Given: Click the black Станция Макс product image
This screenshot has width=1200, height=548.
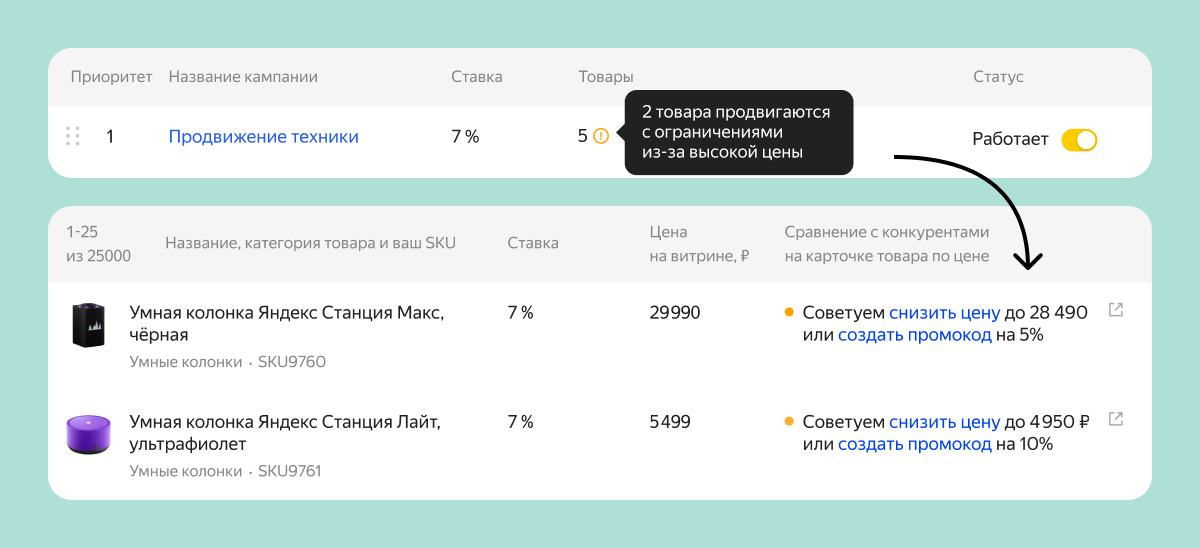Looking at the screenshot, I should [88, 326].
